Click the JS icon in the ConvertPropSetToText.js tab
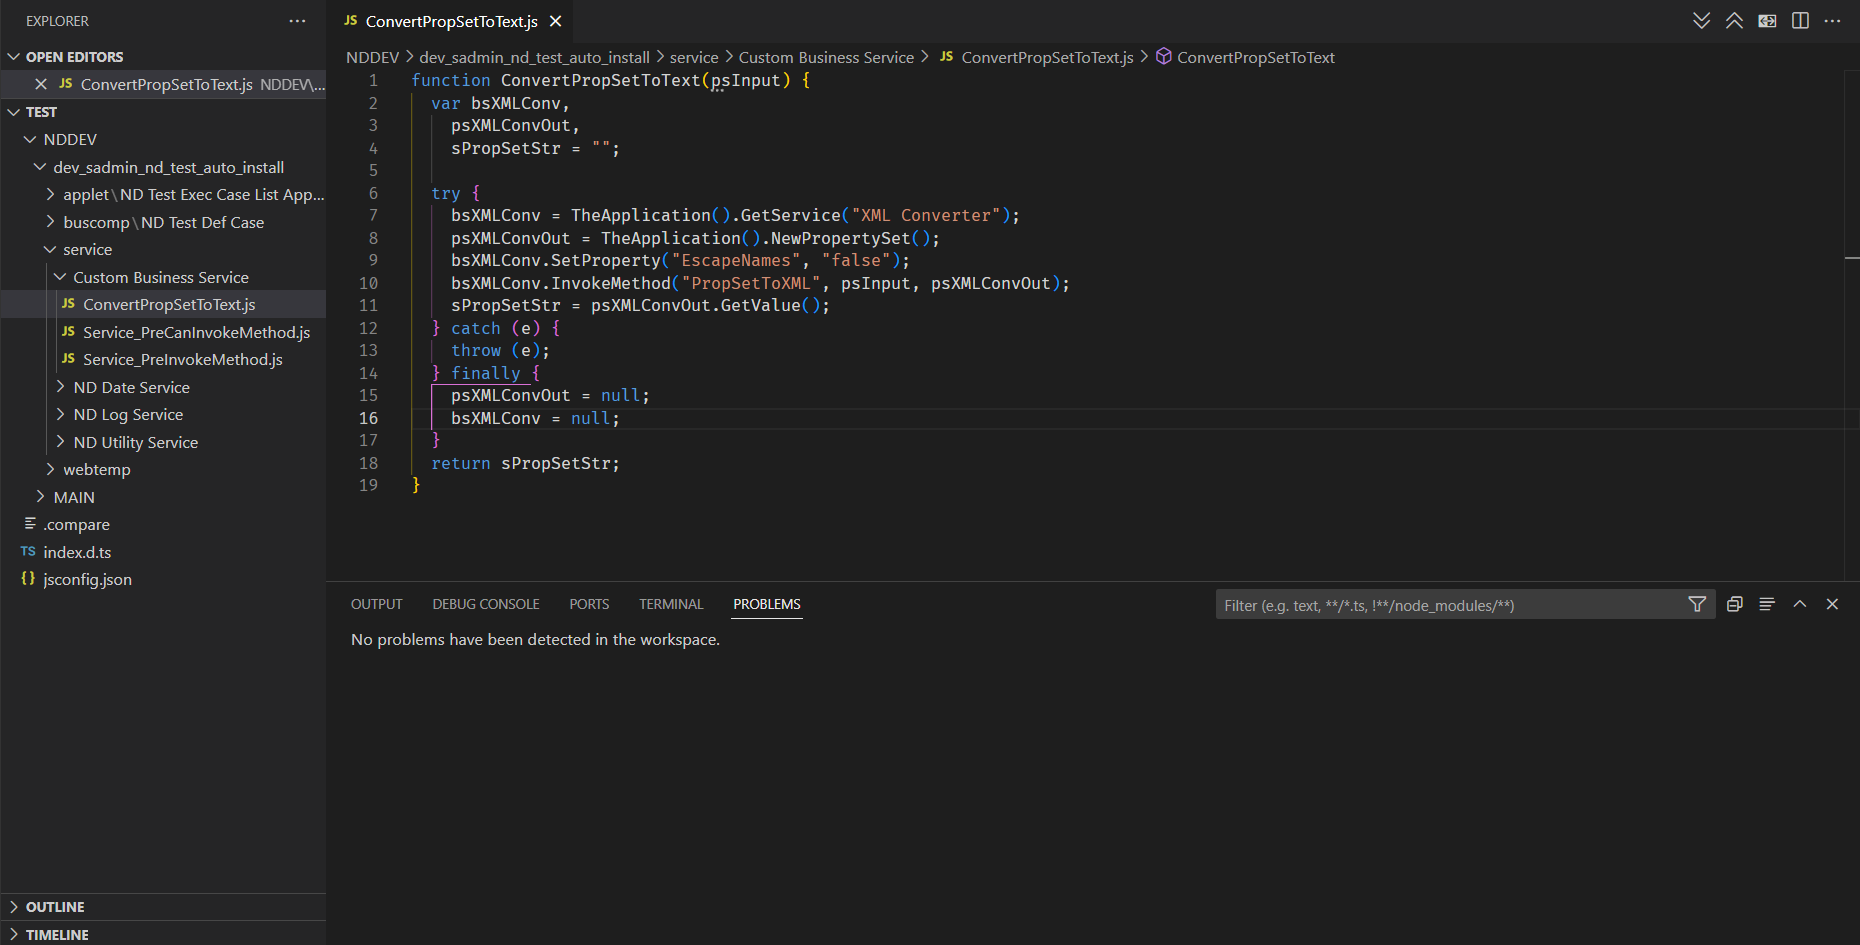 point(351,21)
